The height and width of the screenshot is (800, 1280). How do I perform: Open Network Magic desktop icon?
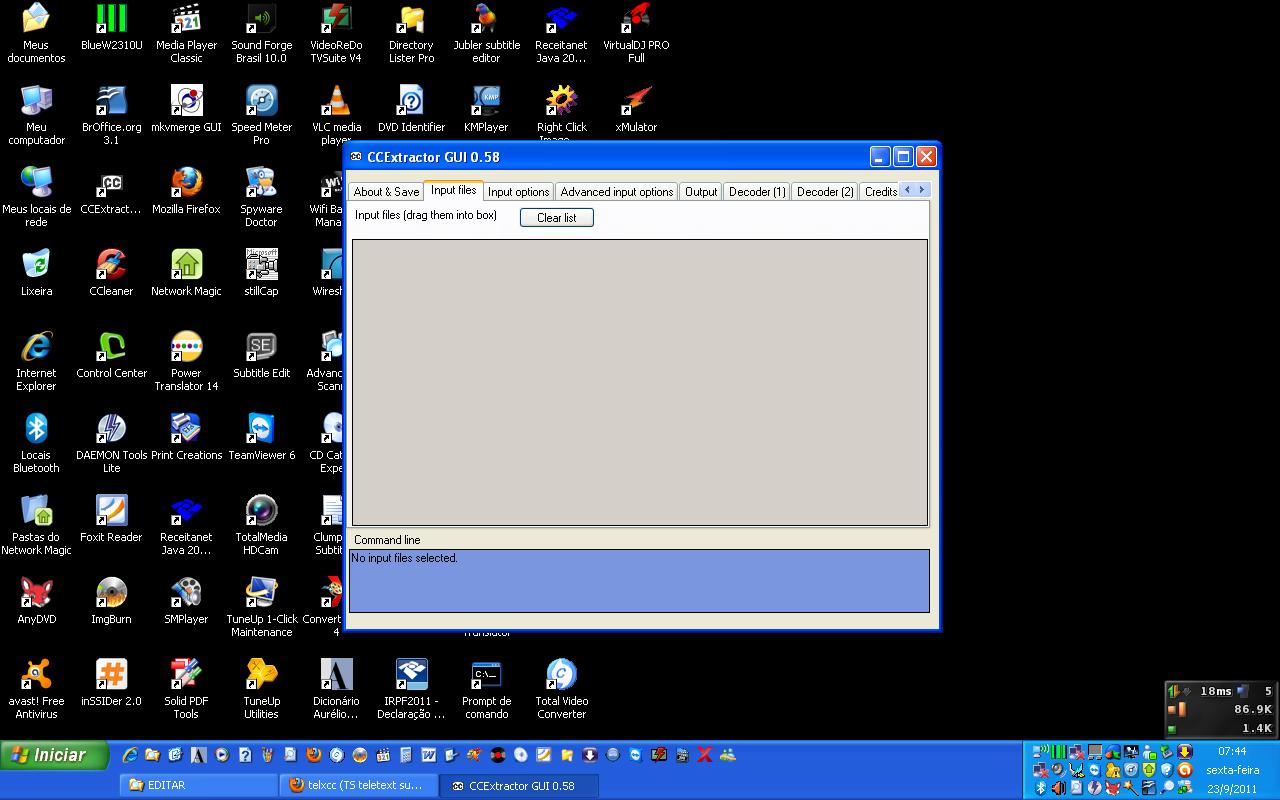coord(186,273)
